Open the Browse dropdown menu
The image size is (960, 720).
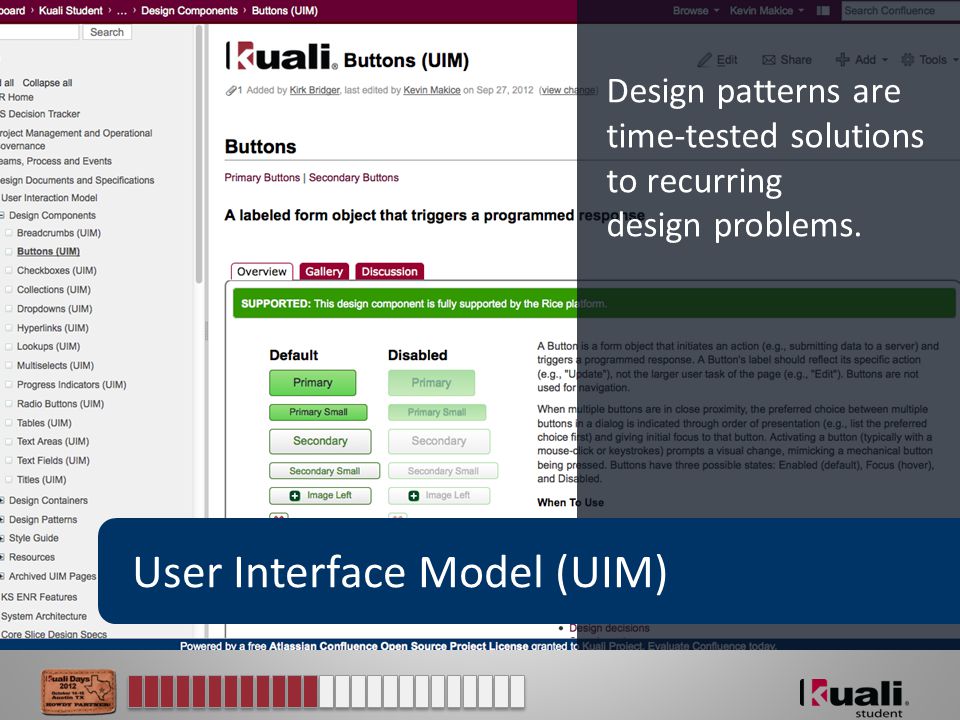click(x=696, y=10)
